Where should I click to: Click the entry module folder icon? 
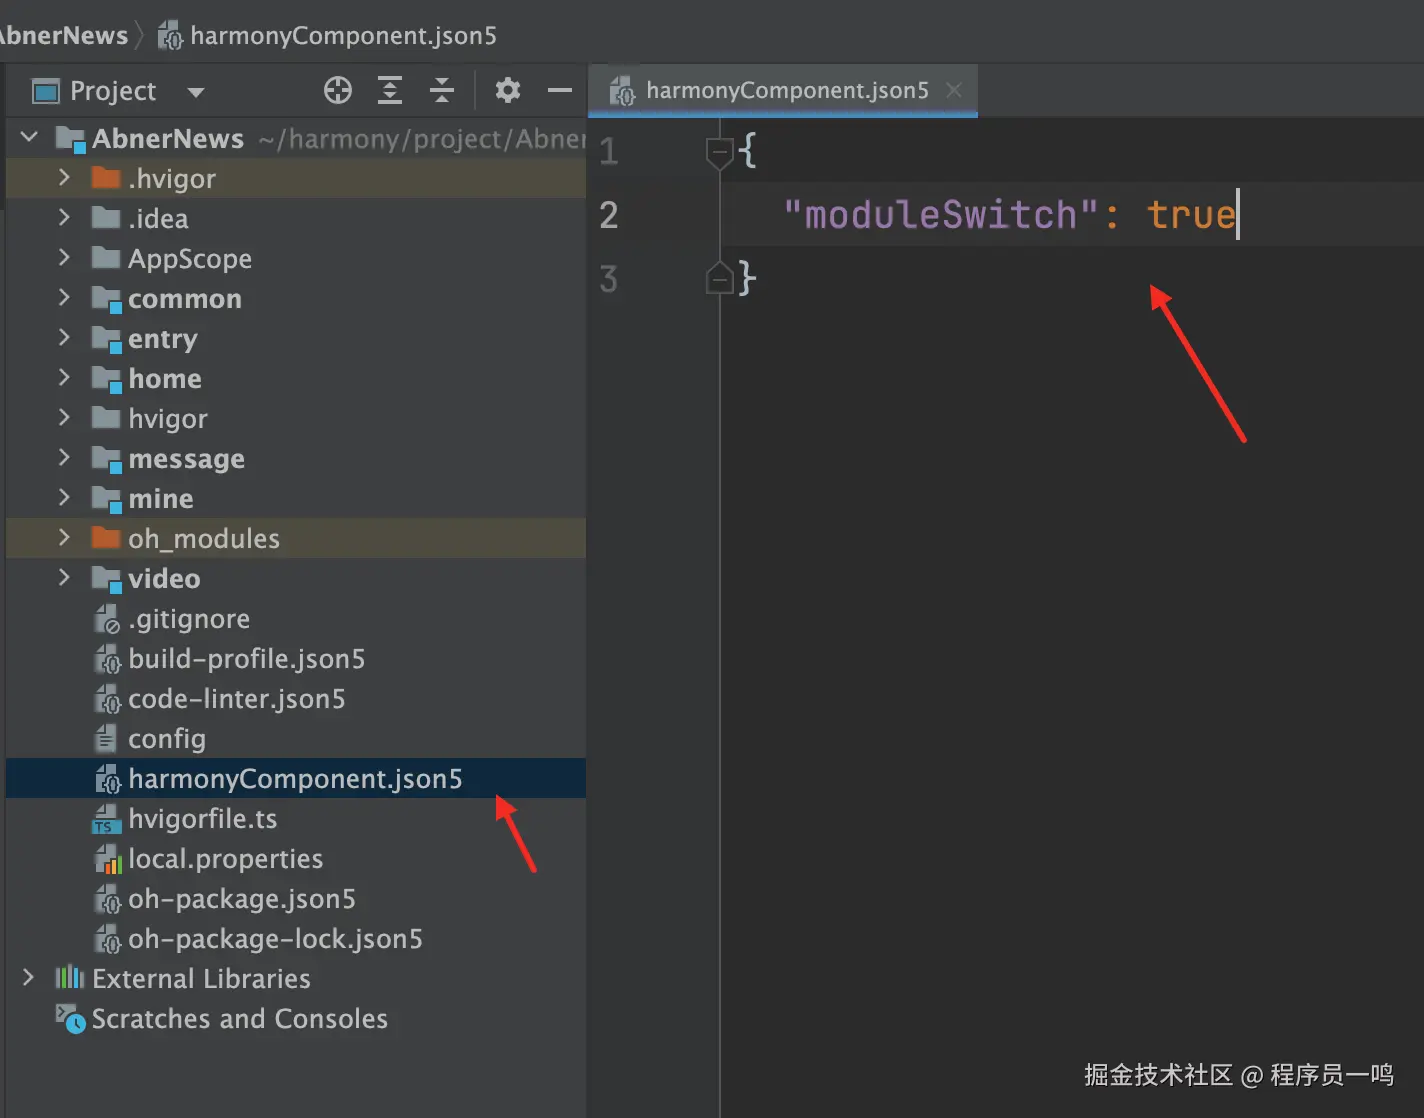[106, 339]
